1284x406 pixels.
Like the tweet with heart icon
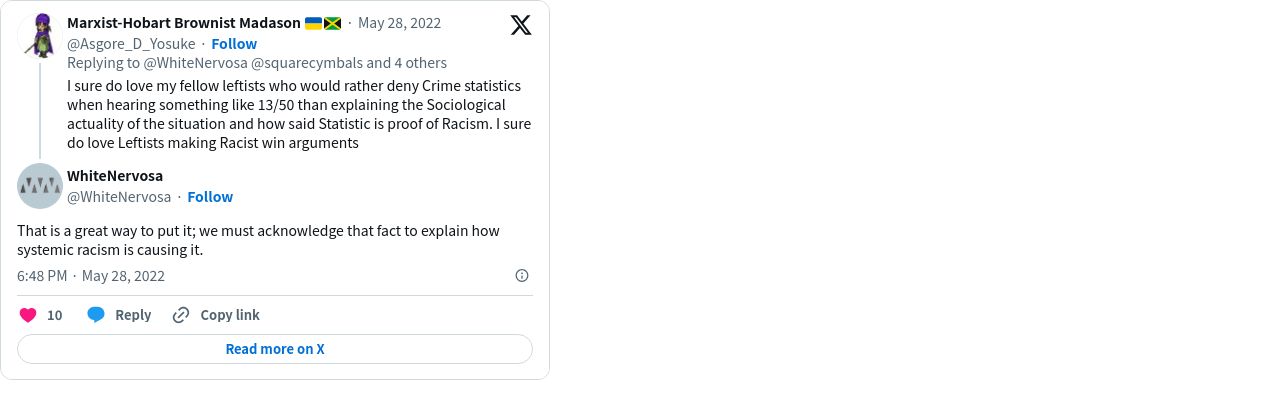(x=28, y=315)
